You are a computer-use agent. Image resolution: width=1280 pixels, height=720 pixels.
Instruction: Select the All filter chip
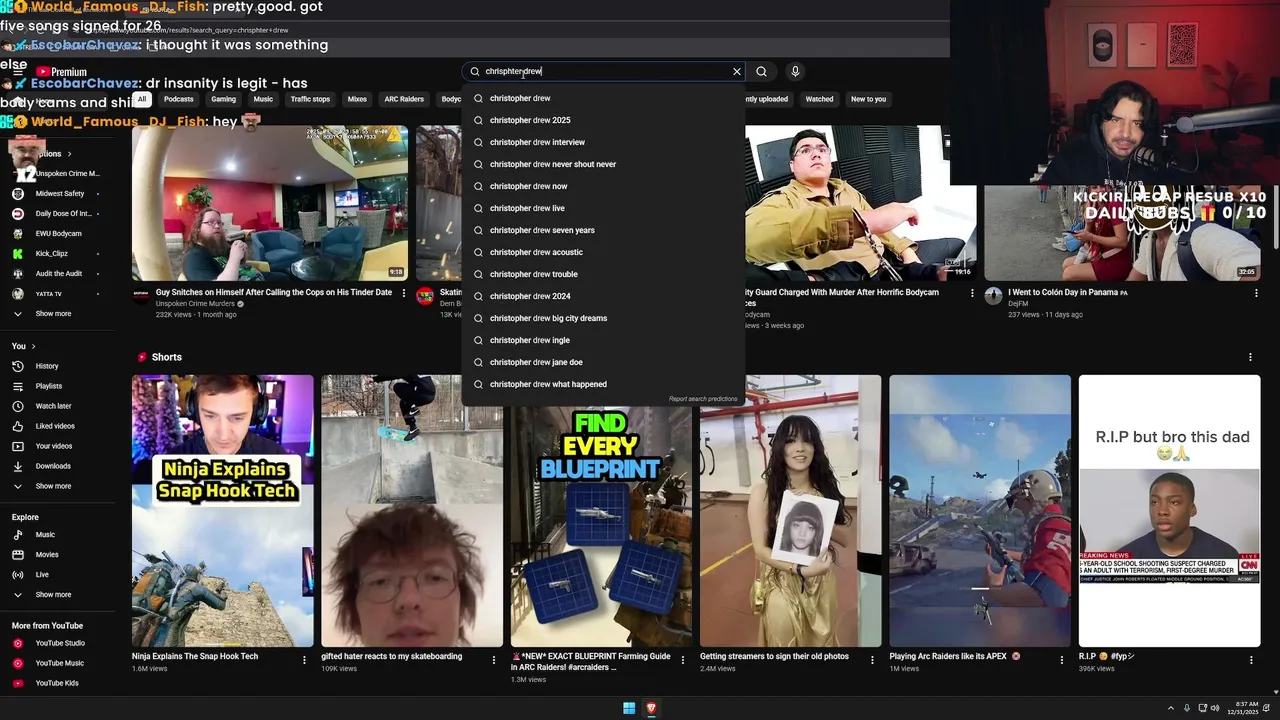pos(142,99)
